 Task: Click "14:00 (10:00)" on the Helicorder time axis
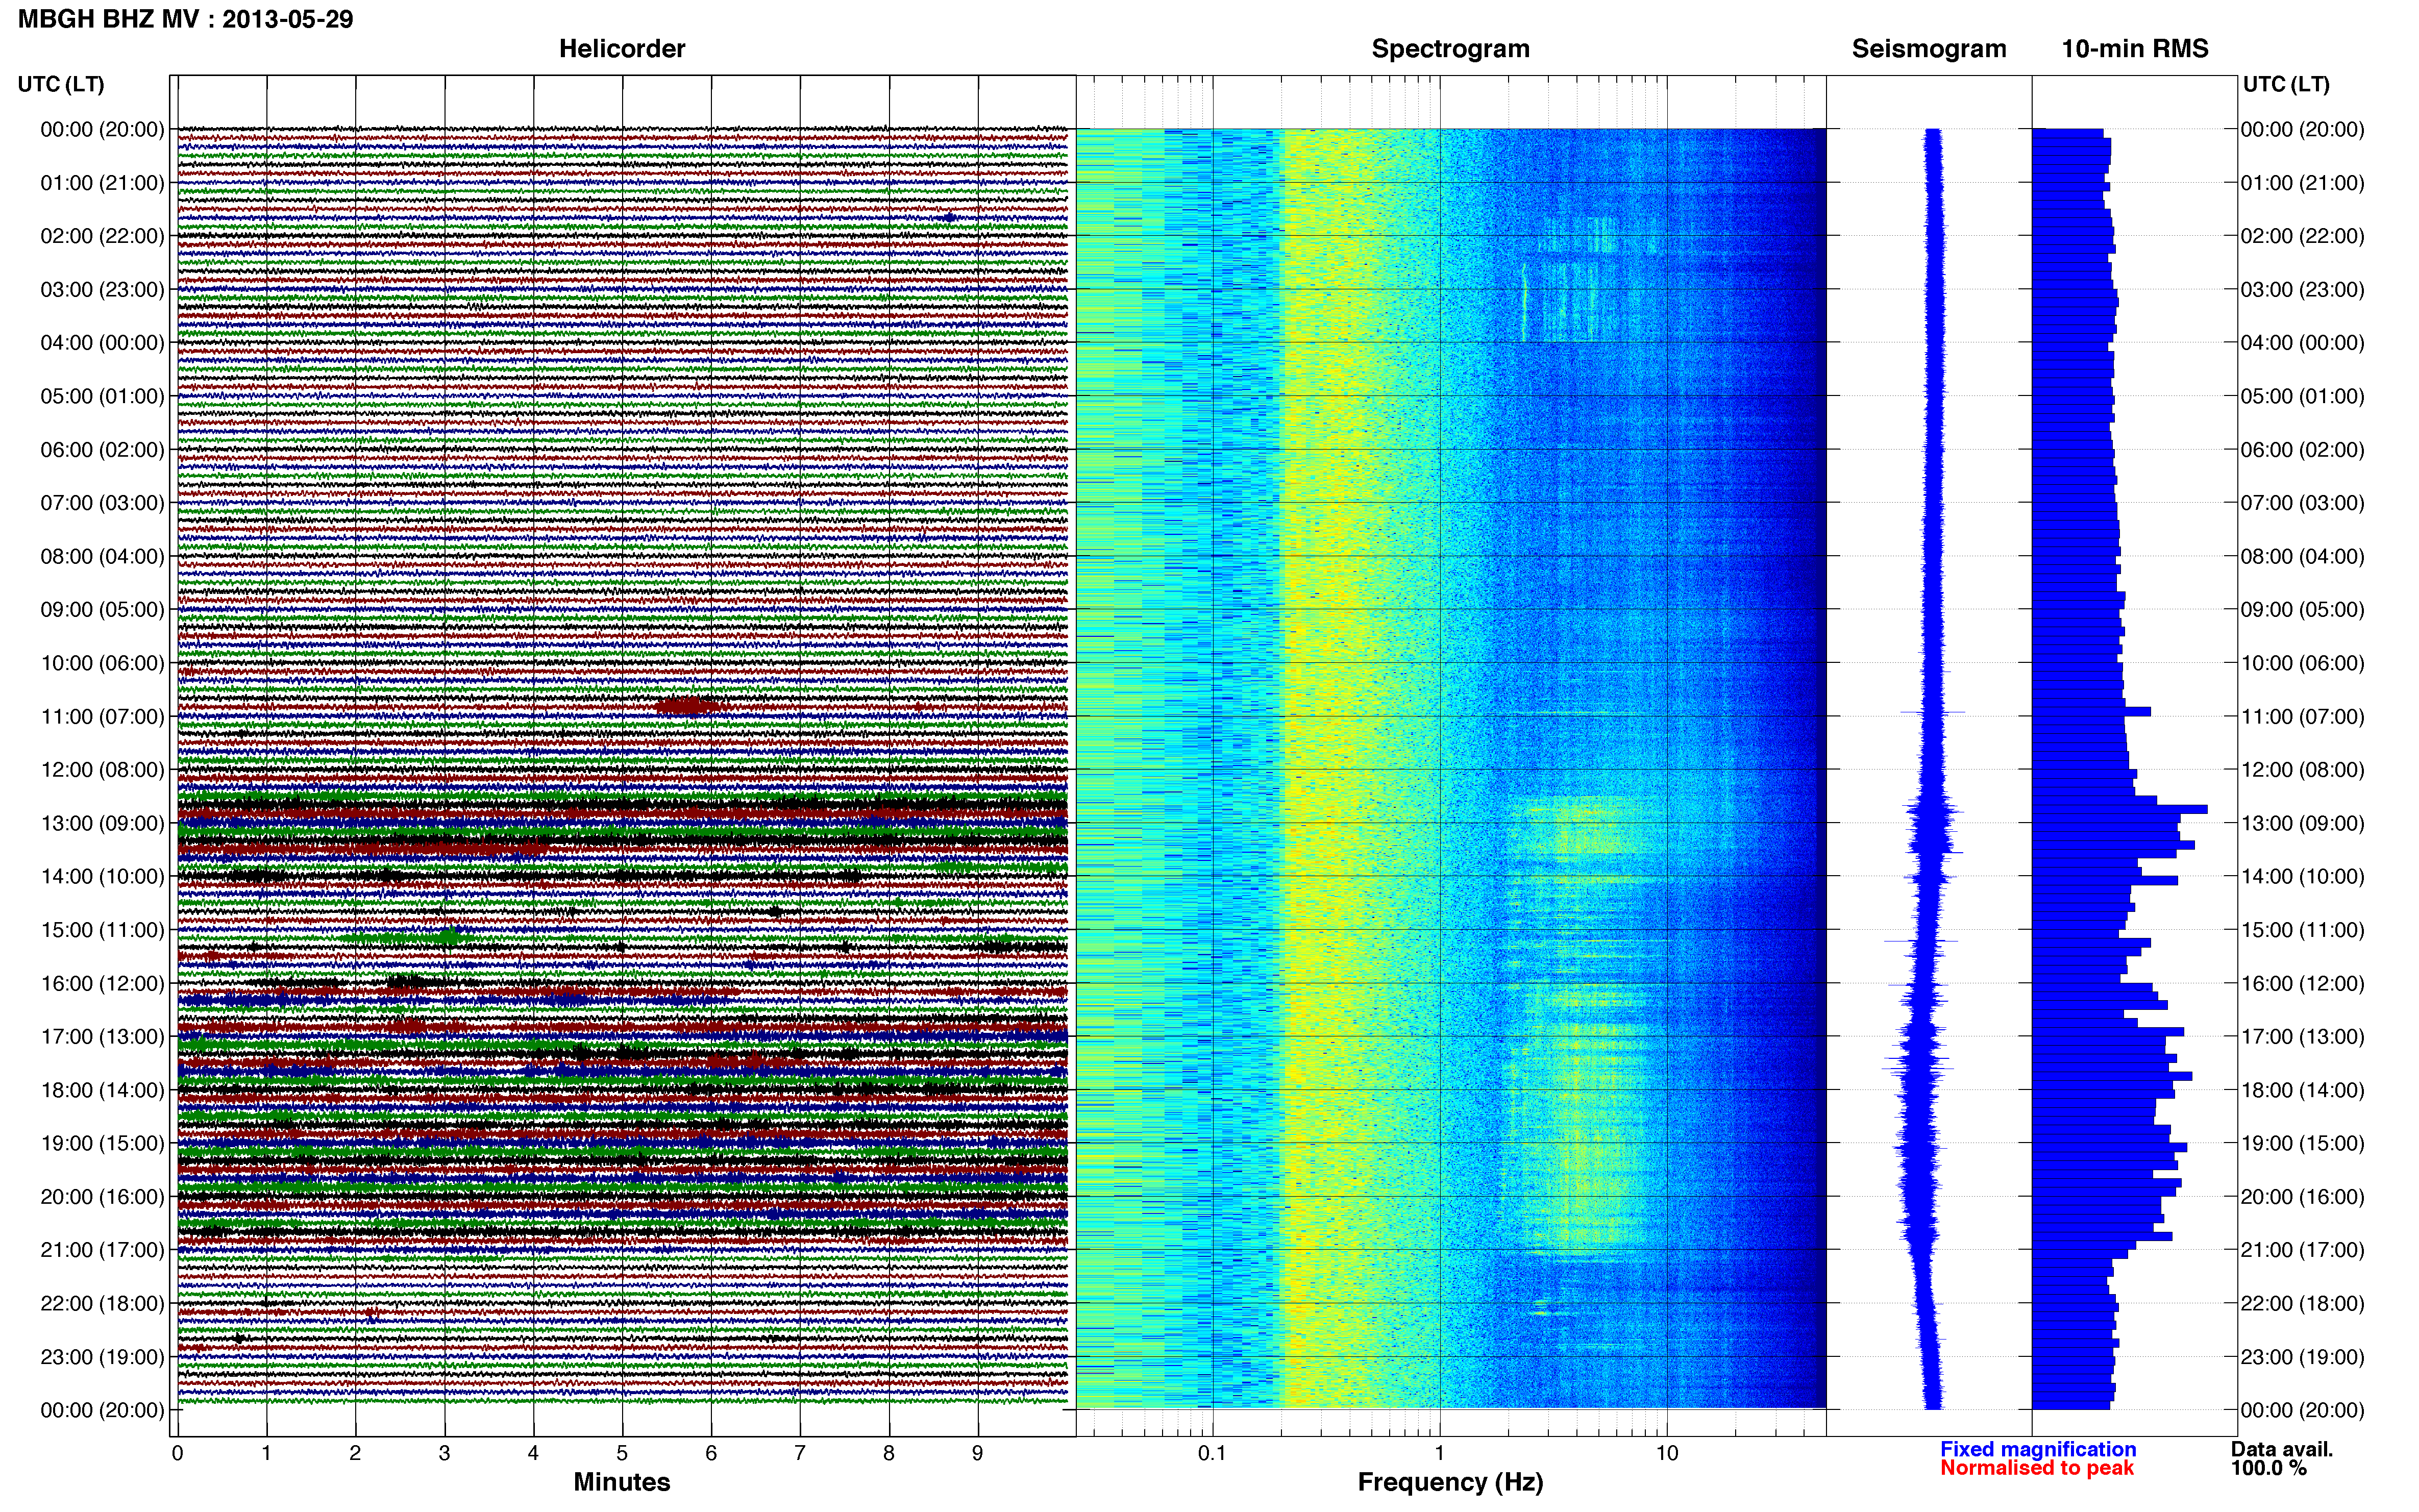102,877
